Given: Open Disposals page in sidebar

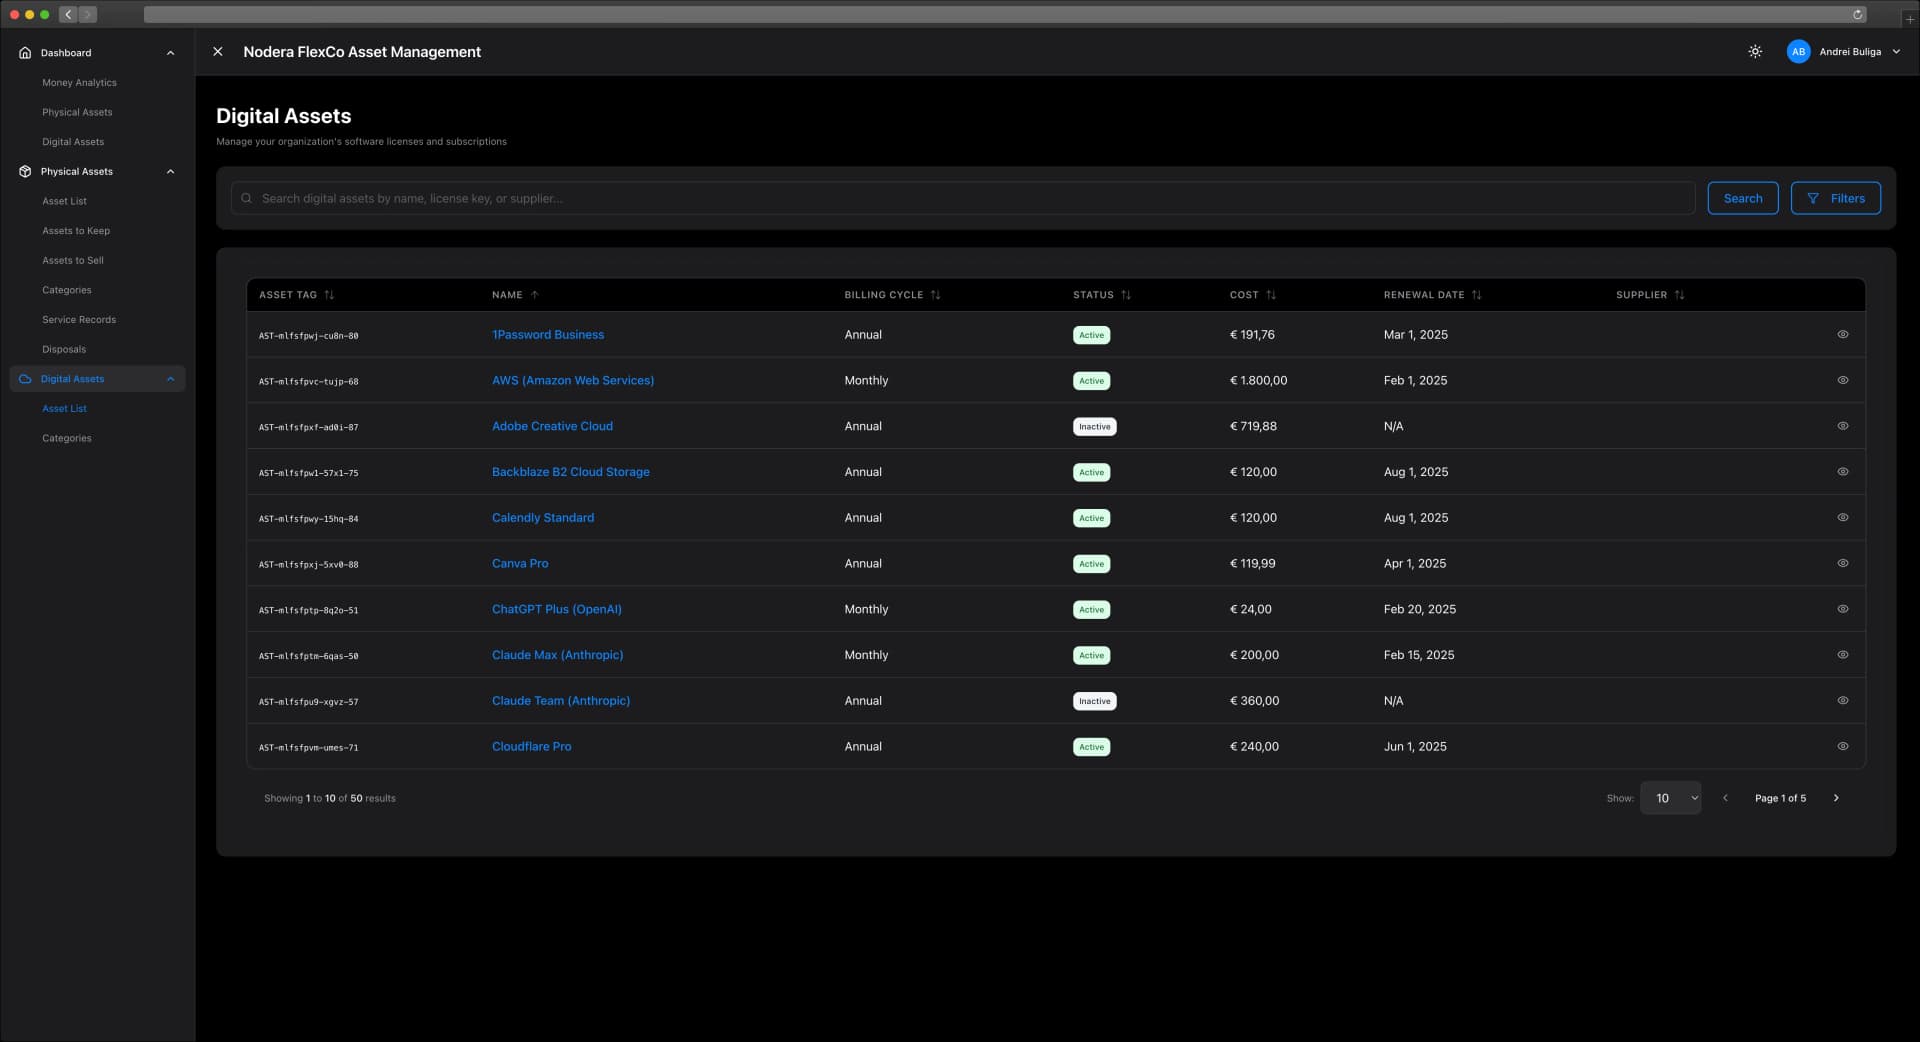Looking at the screenshot, I should click(x=64, y=350).
